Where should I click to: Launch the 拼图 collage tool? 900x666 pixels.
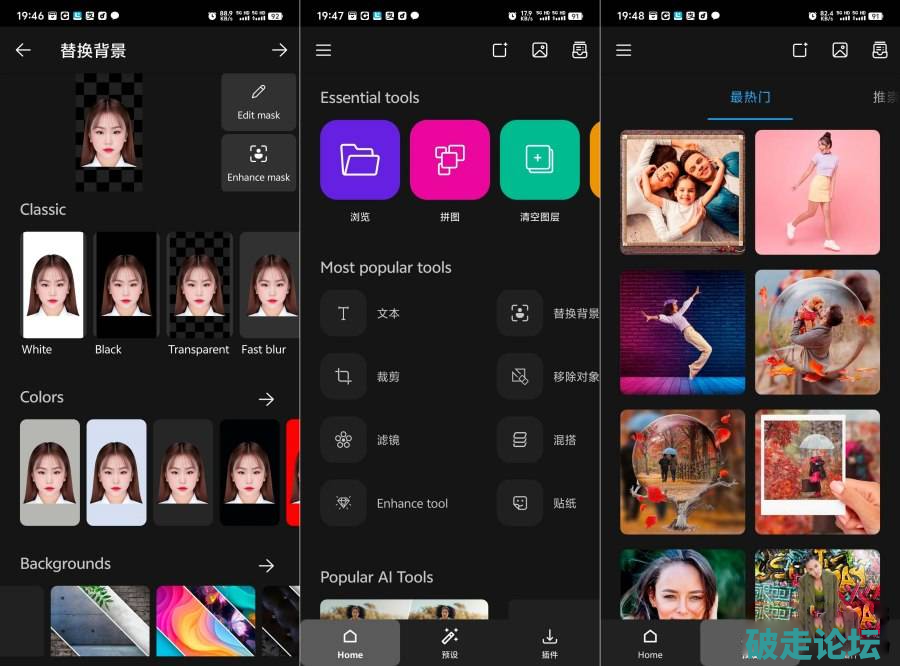[449, 160]
